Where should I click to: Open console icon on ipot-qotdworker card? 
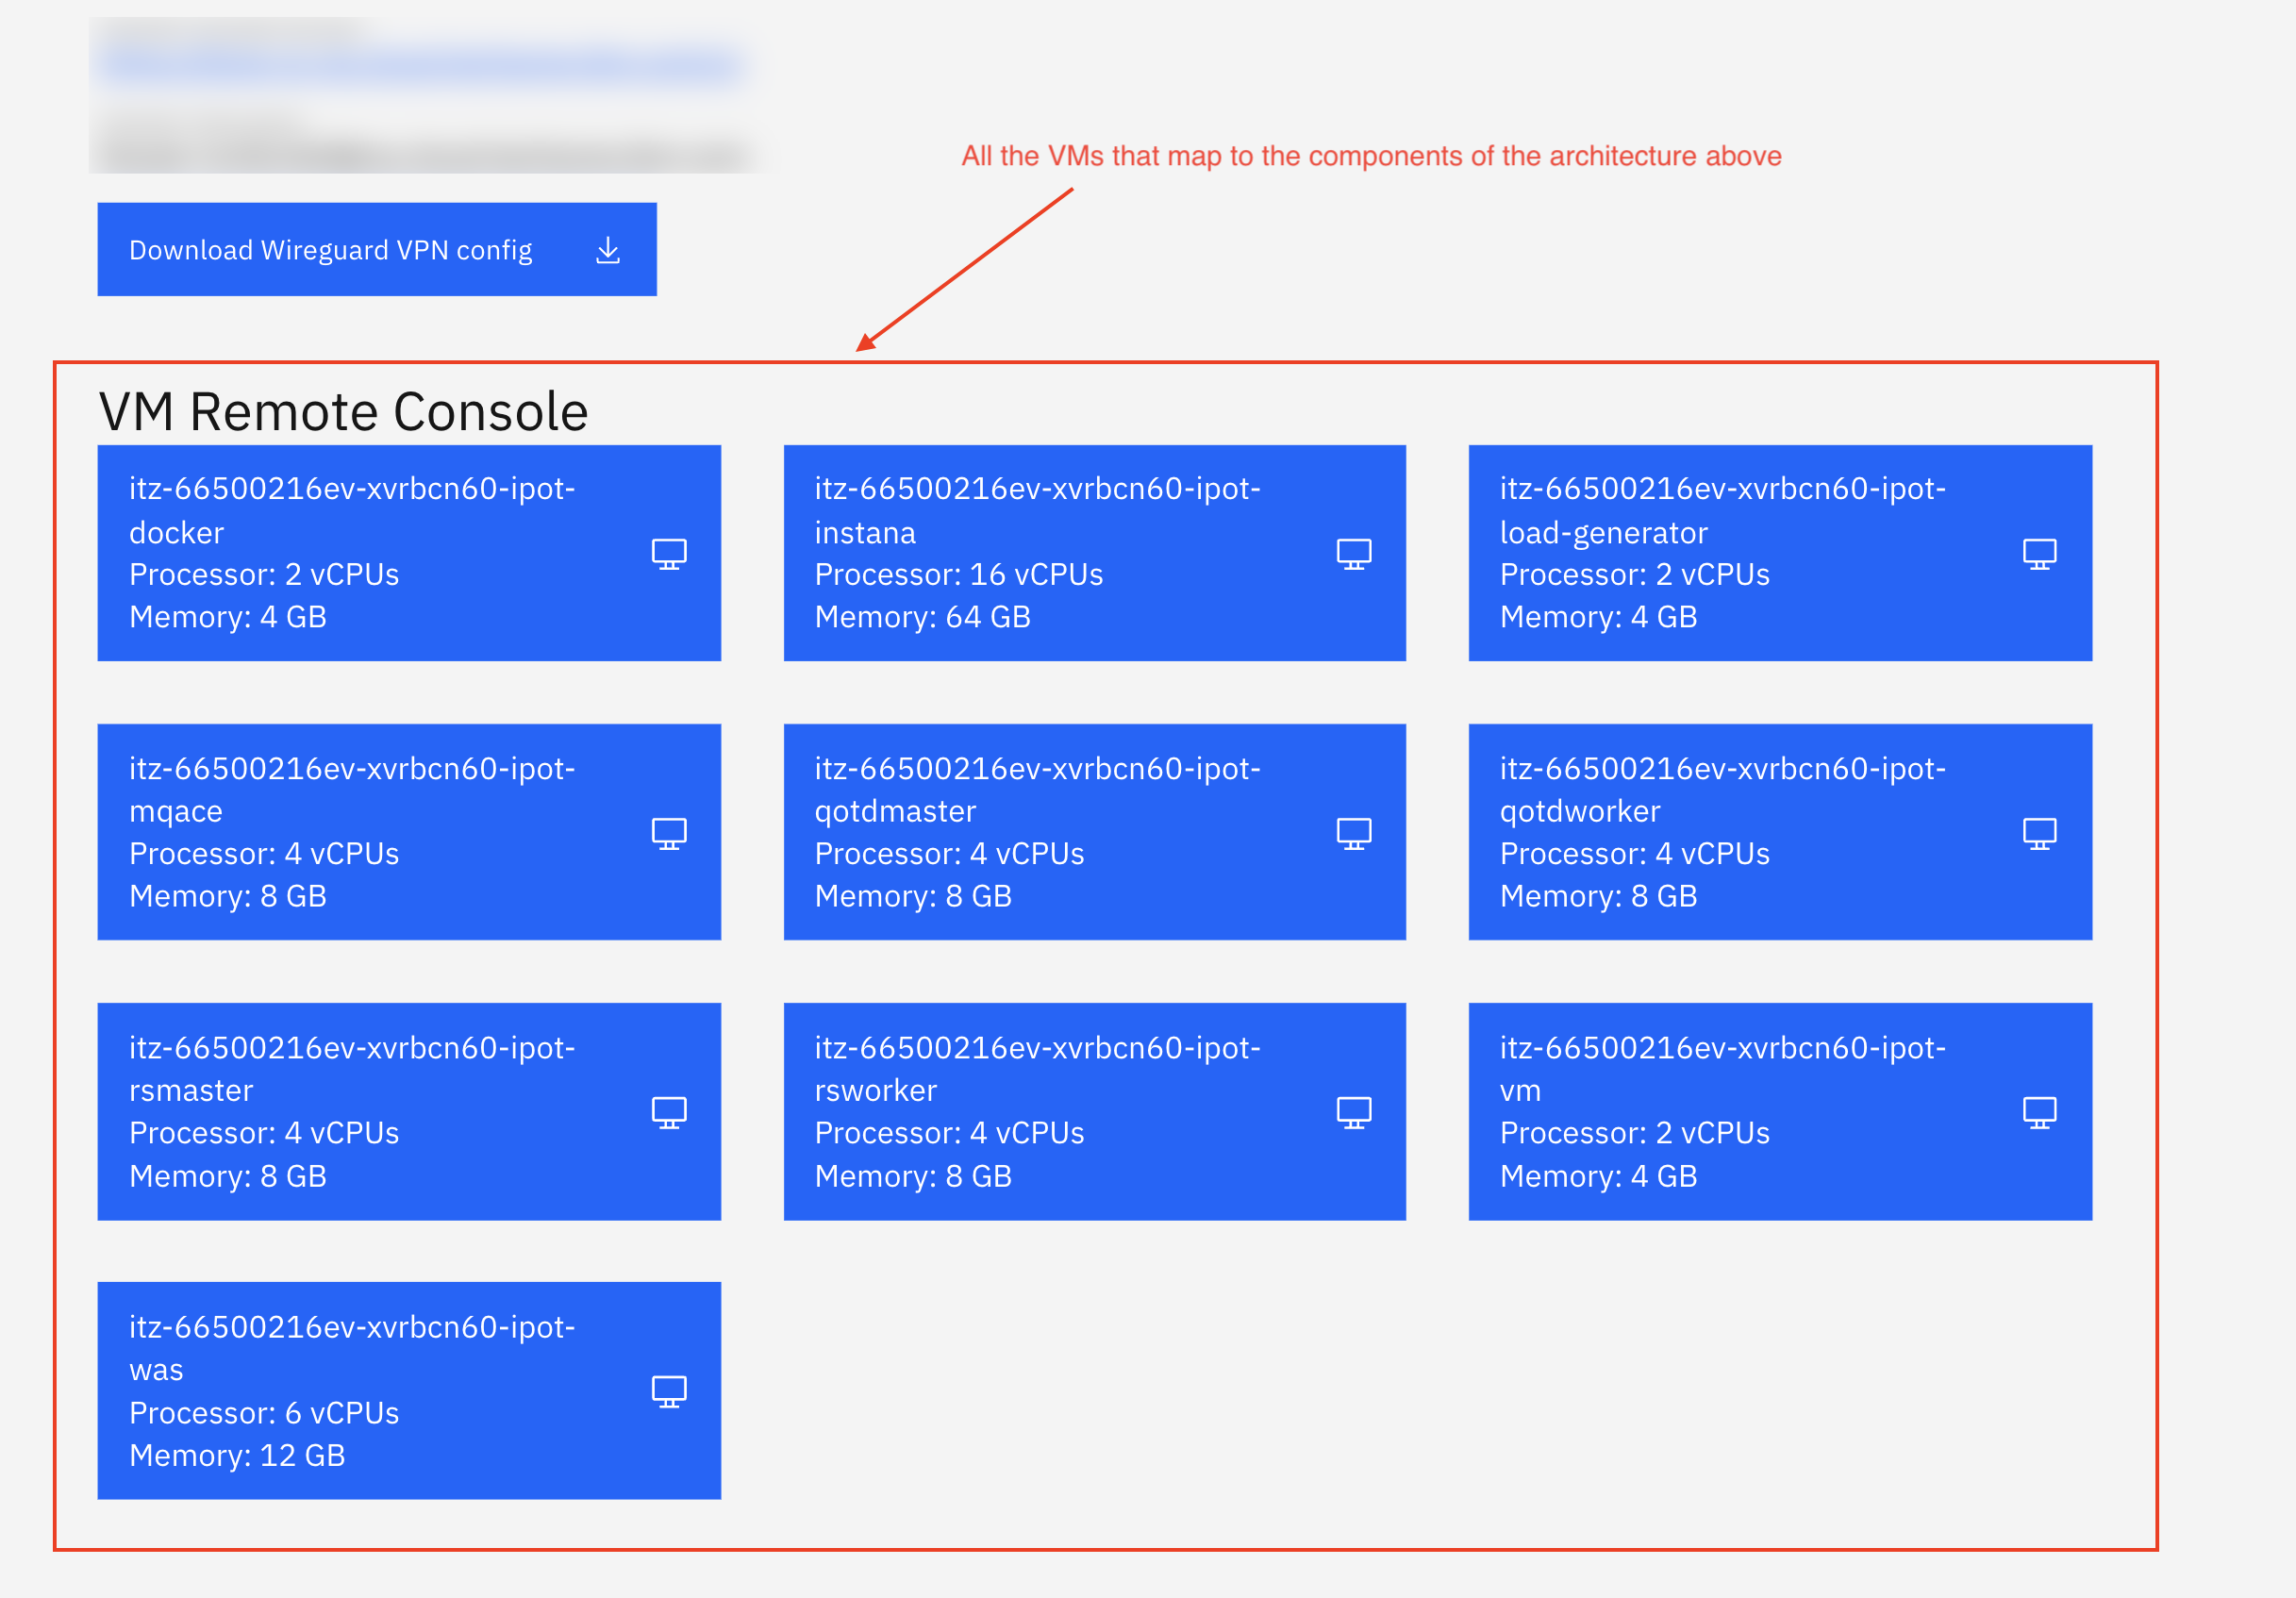(x=2039, y=832)
